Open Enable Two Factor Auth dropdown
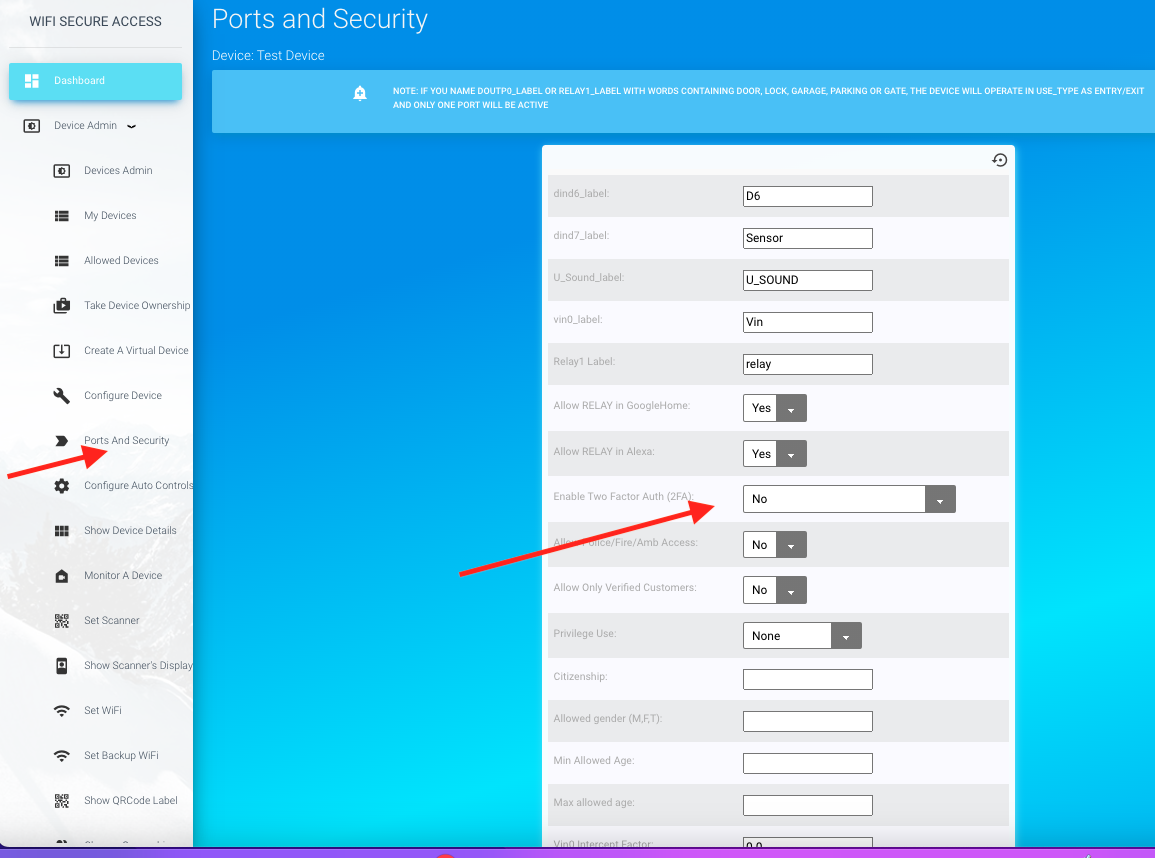Viewport: 1155px width, 858px height. click(849, 499)
